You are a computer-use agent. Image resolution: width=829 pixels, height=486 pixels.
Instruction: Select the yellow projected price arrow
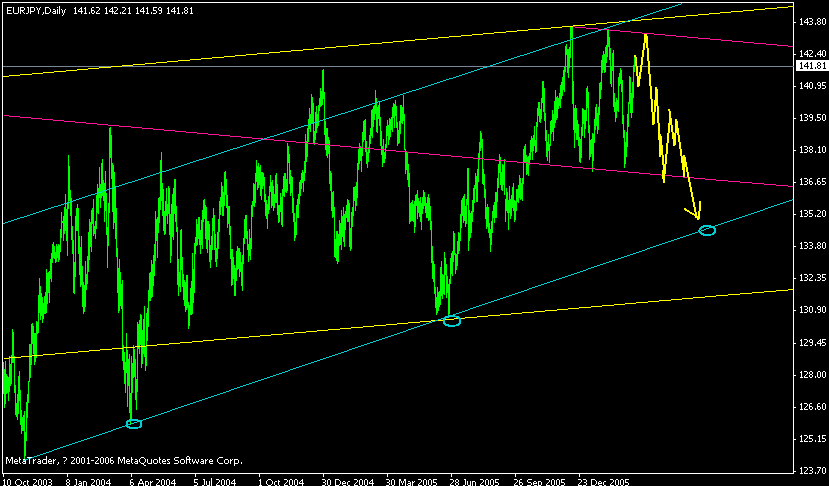point(667,127)
